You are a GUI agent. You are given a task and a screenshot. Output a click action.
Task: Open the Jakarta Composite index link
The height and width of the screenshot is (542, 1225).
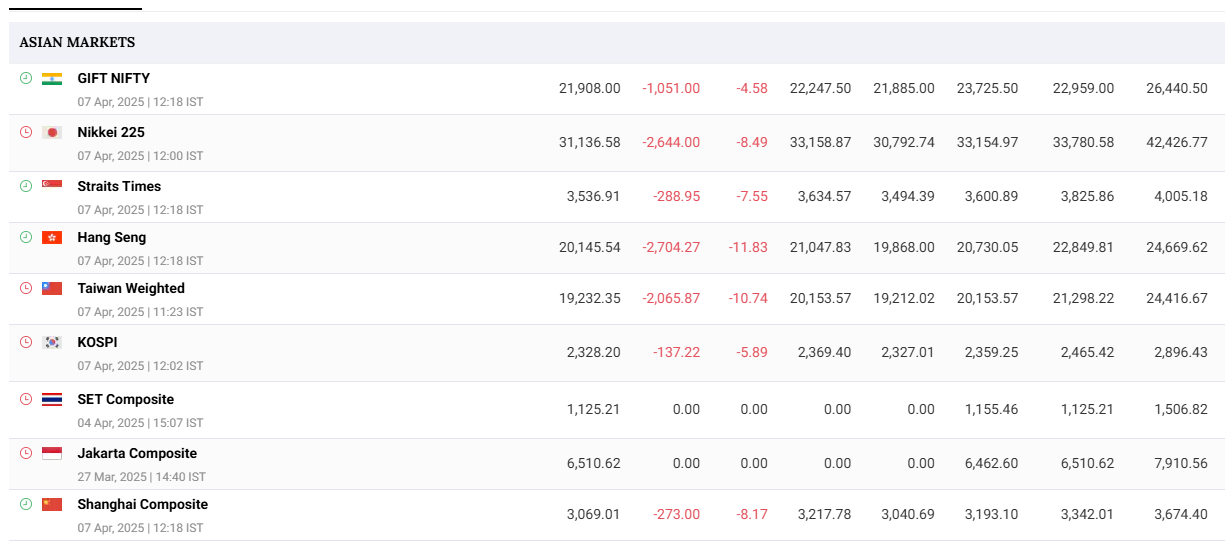pos(137,453)
